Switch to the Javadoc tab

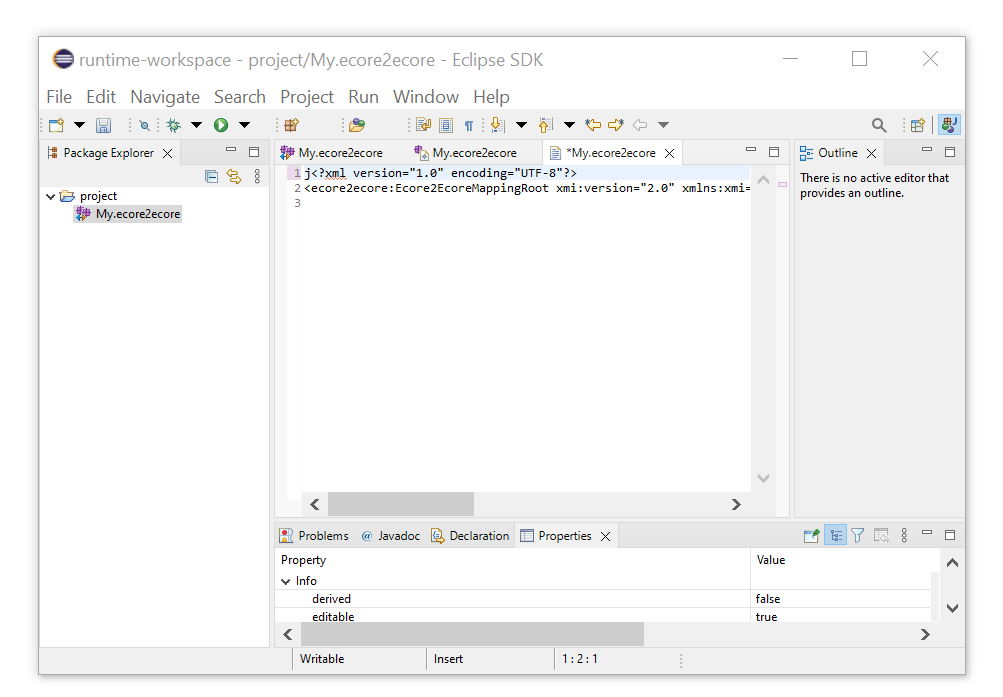point(390,536)
